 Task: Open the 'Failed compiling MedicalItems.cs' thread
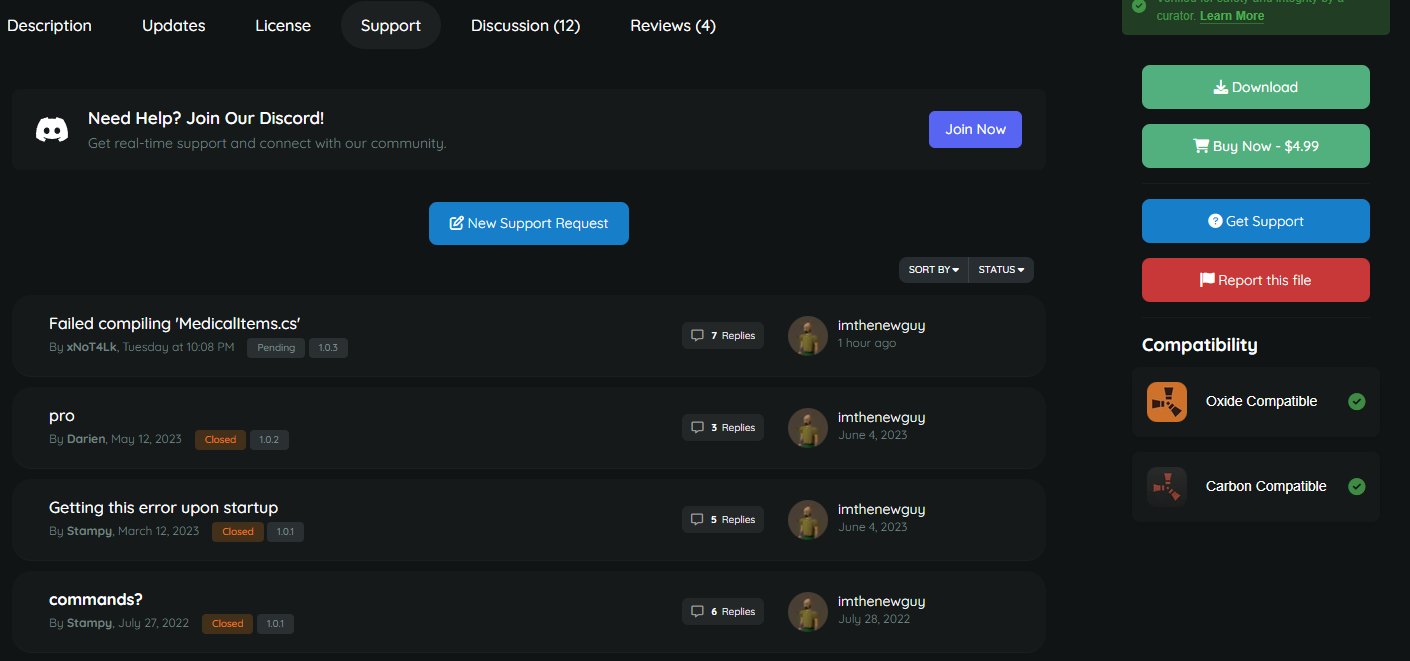pos(175,323)
